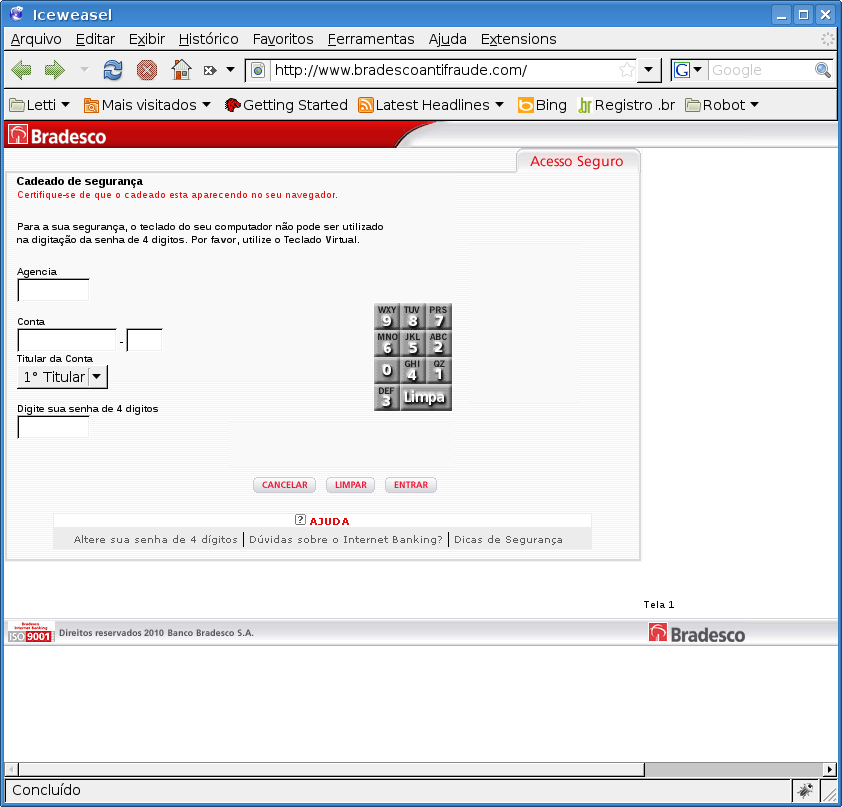Click the ENTRAR button
842x807 pixels.
[x=411, y=485]
